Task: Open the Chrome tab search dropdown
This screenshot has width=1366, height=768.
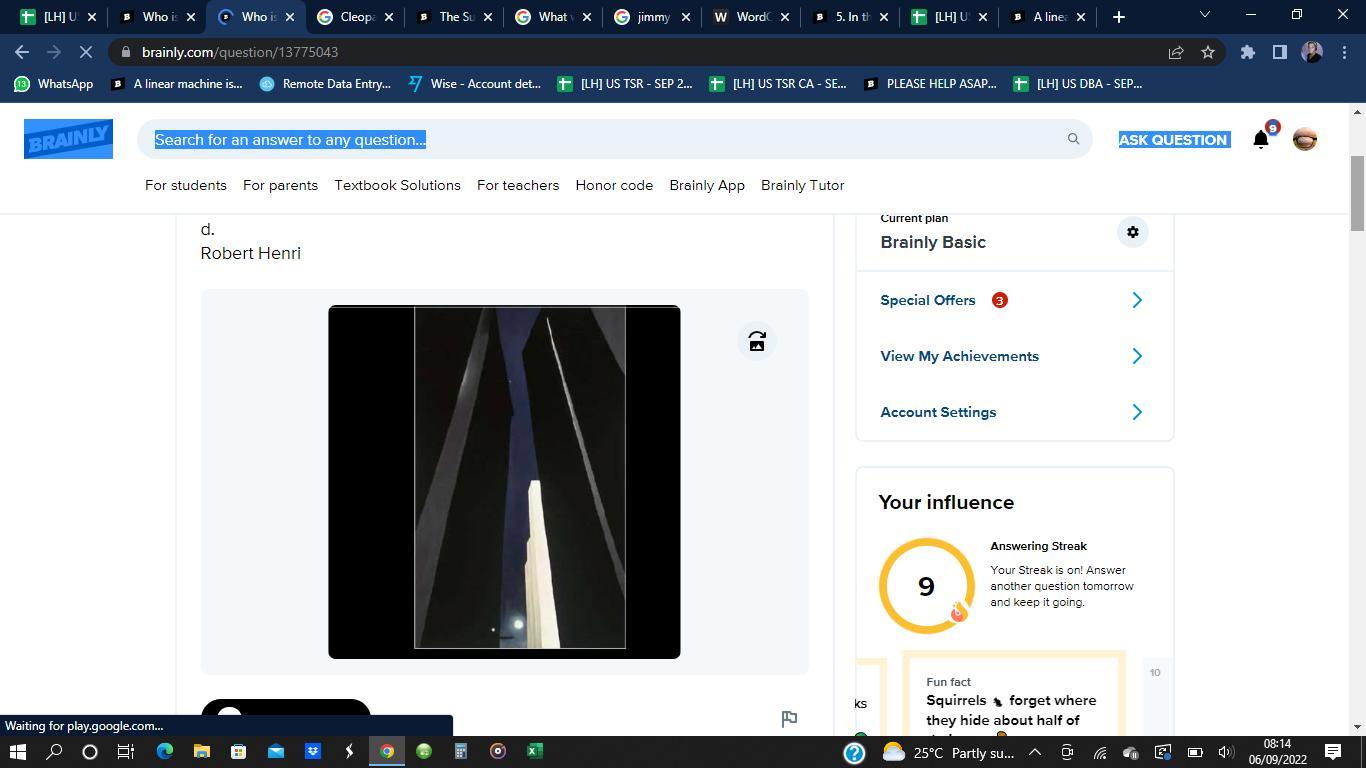Action: pos(1204,16)
